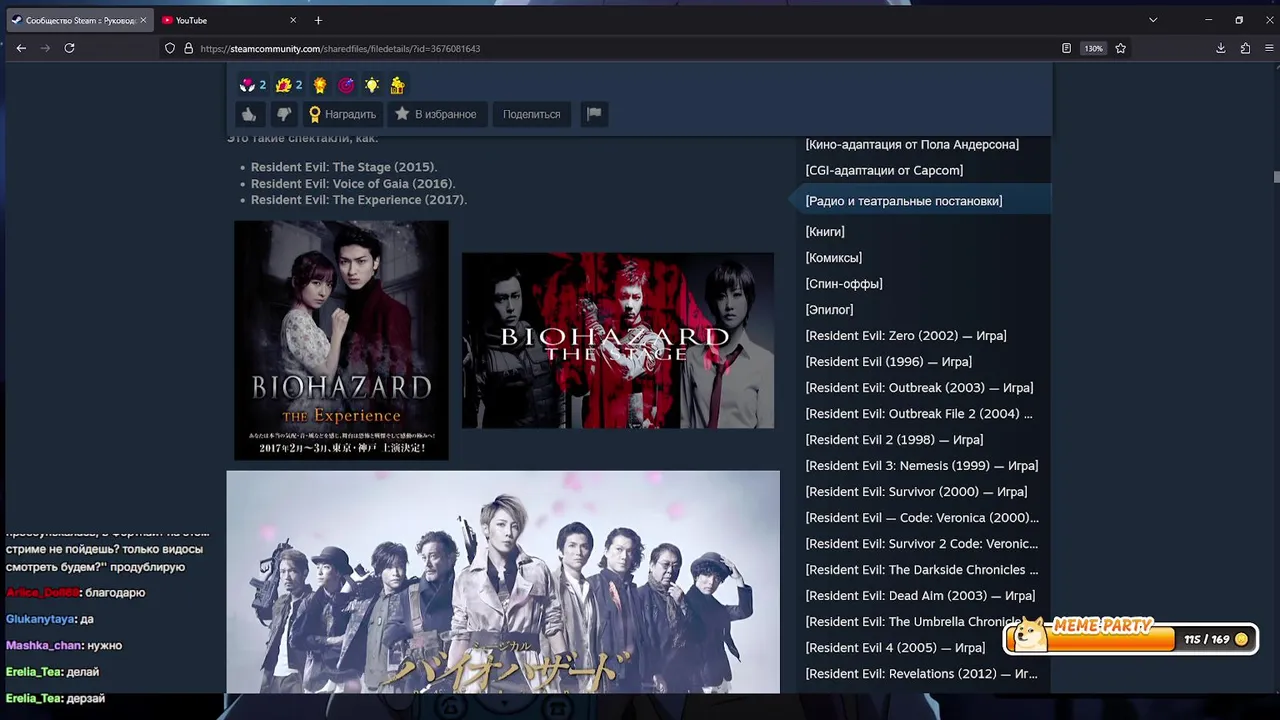The height and width of the screenshot is (720, 1280).
Task: Jump to The Darkside Chronicles section
Action: click(x=922, y=569)
